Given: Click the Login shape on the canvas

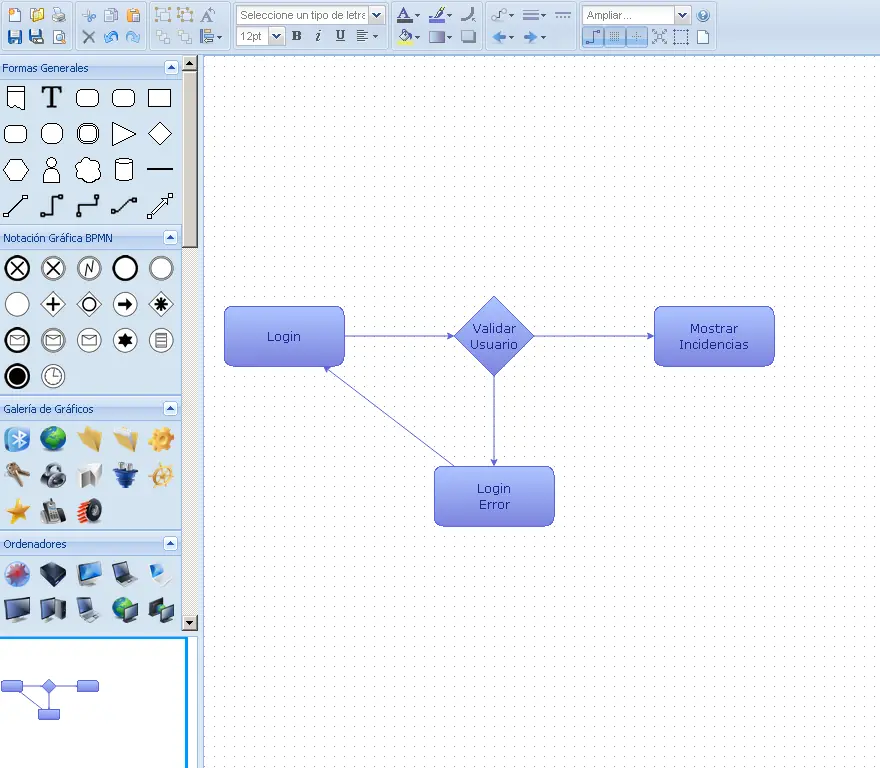Looking at the screenshot, I should 284,336.
